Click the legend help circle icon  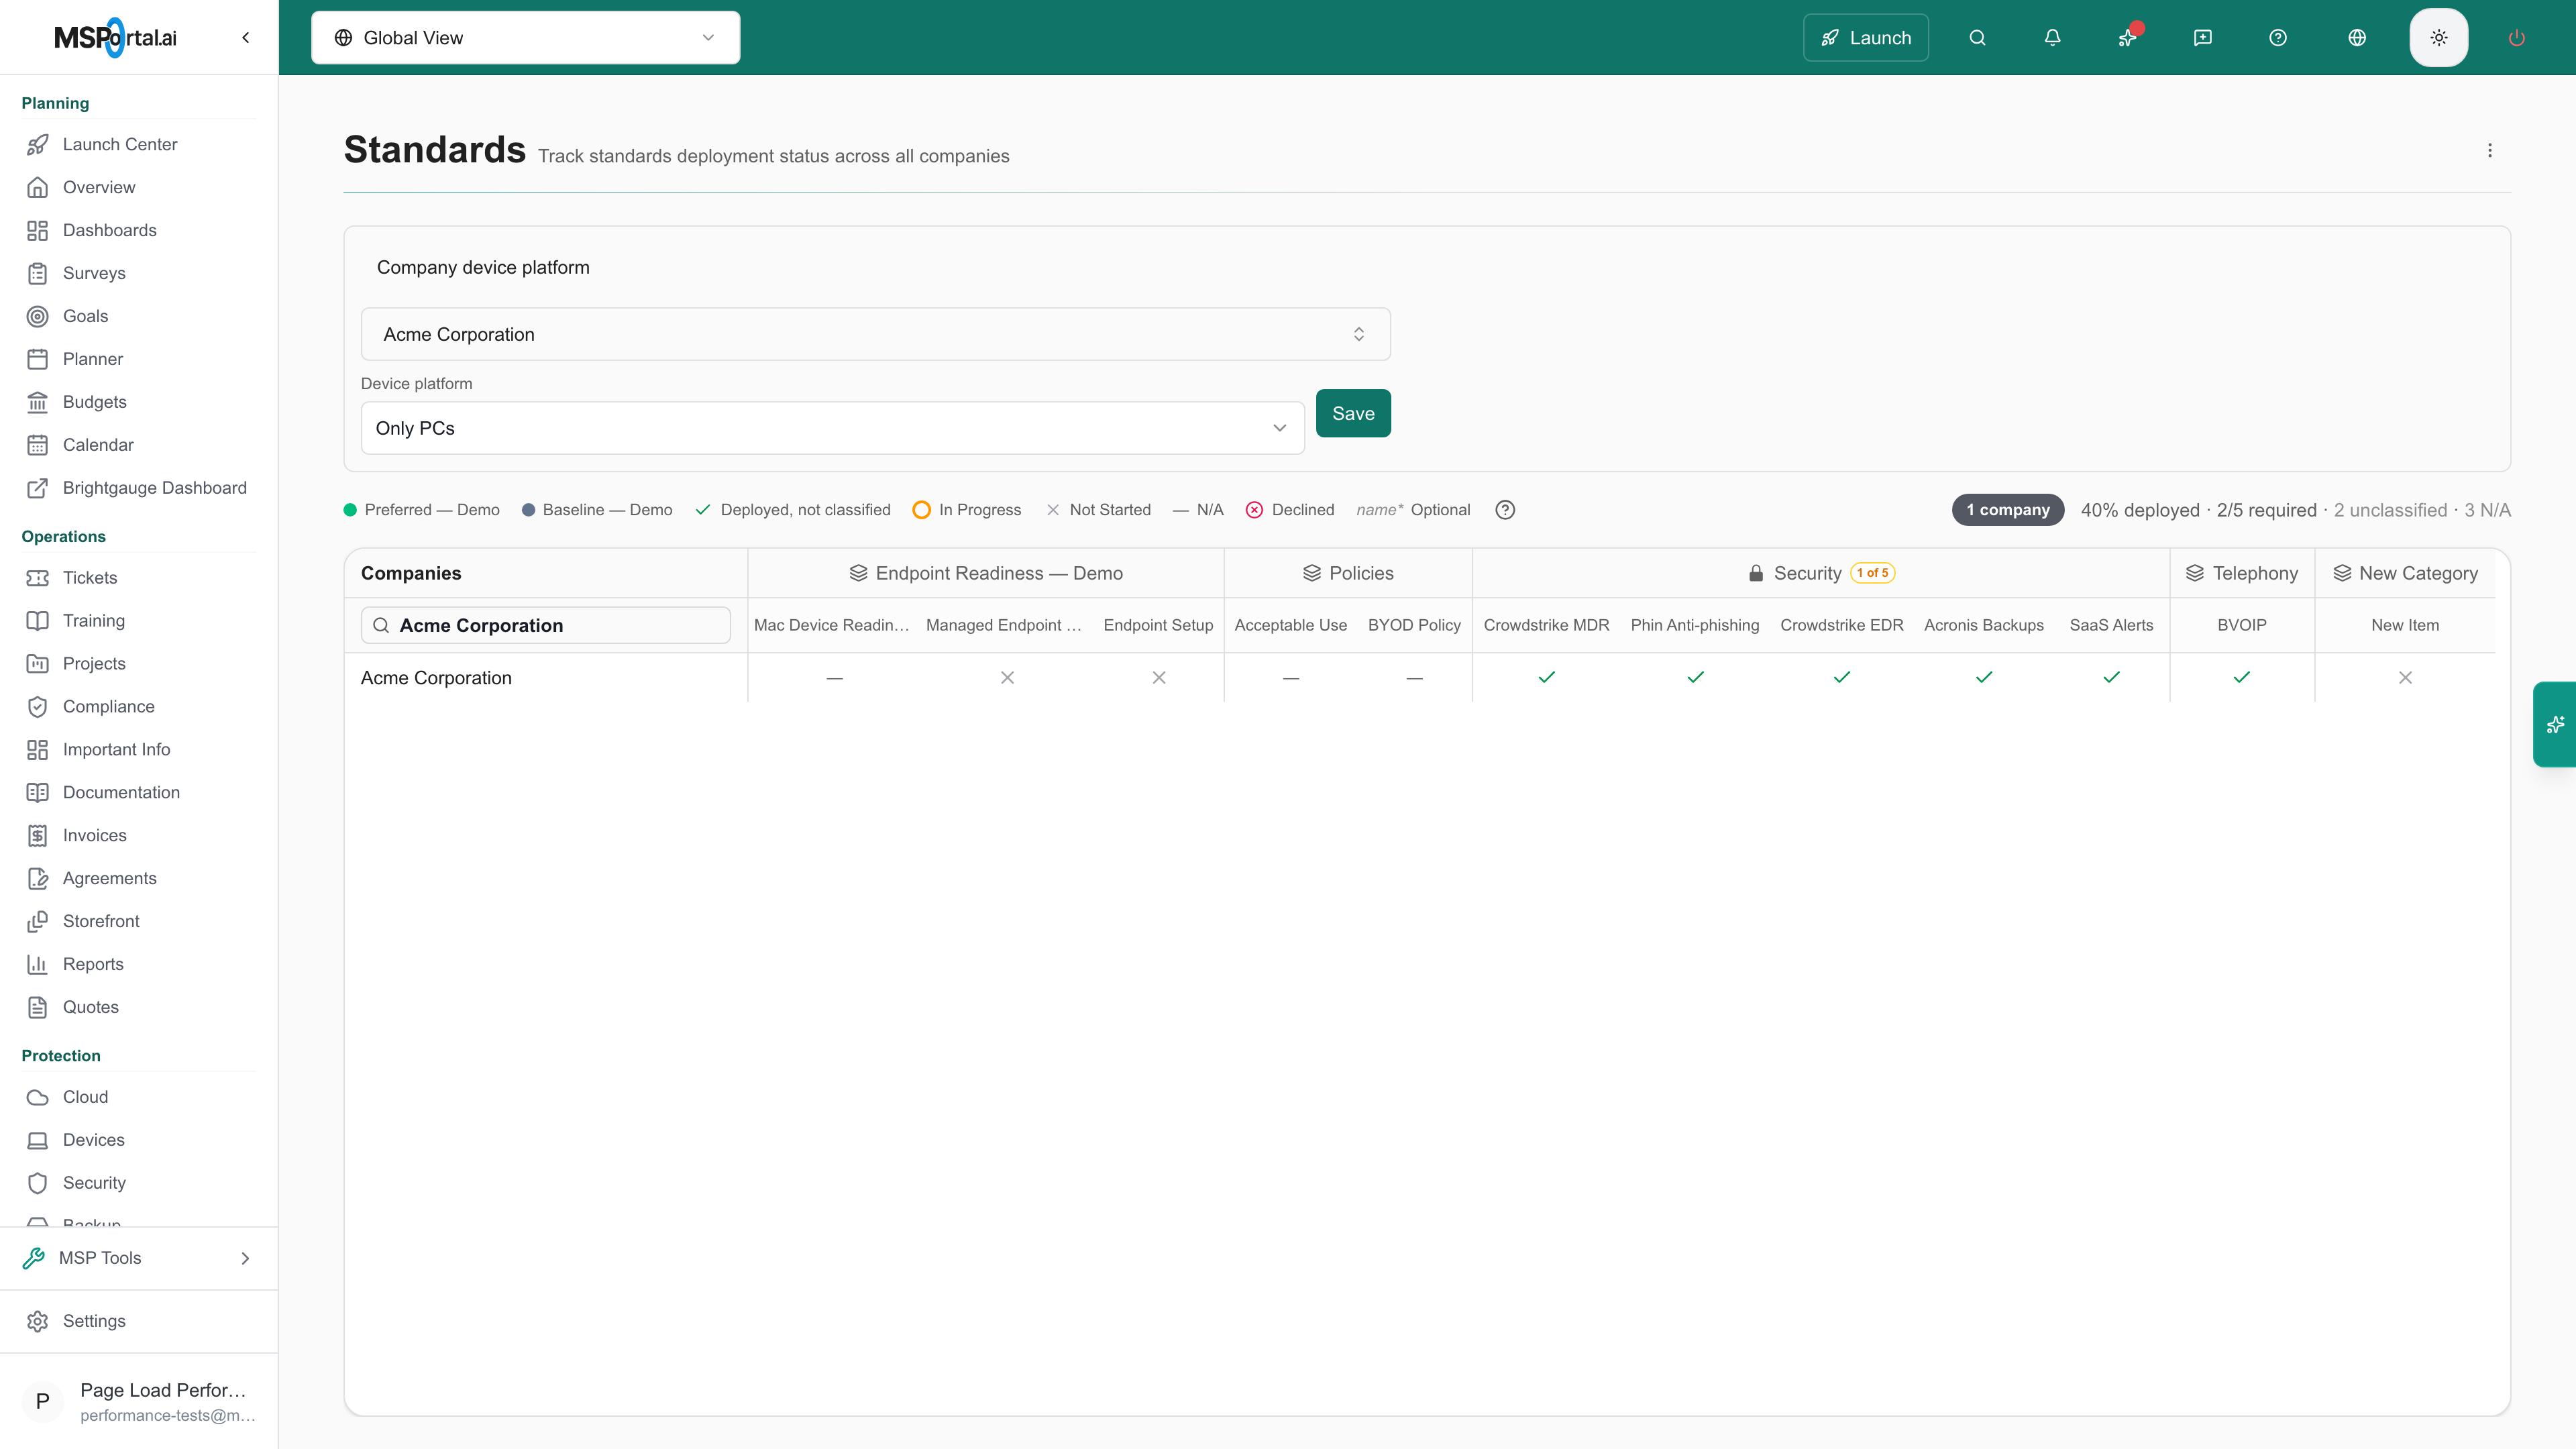pyautogui.click(x=1505, y=510)
